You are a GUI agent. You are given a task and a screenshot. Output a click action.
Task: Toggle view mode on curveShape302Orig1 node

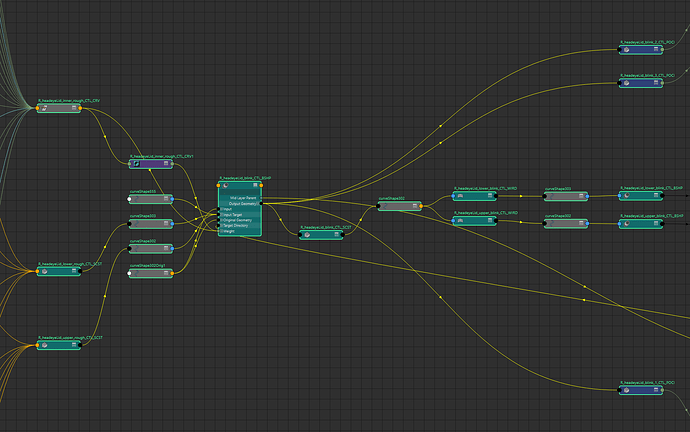(x=166, y=272)
